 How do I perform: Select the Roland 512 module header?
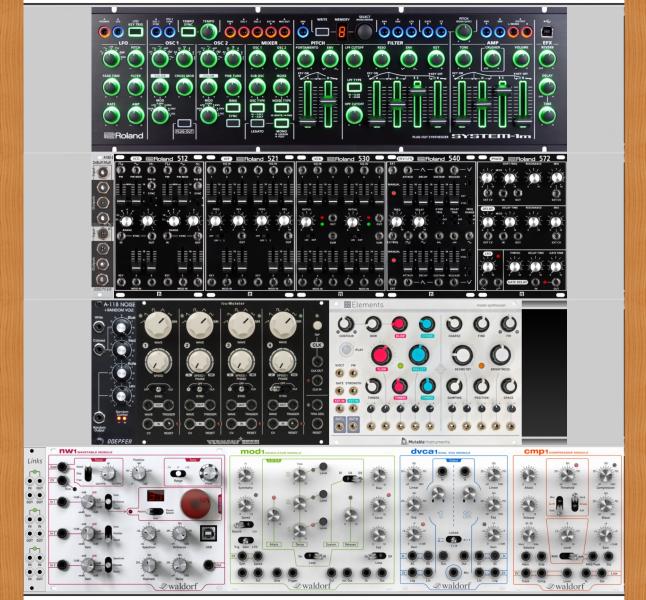point(159,158)
